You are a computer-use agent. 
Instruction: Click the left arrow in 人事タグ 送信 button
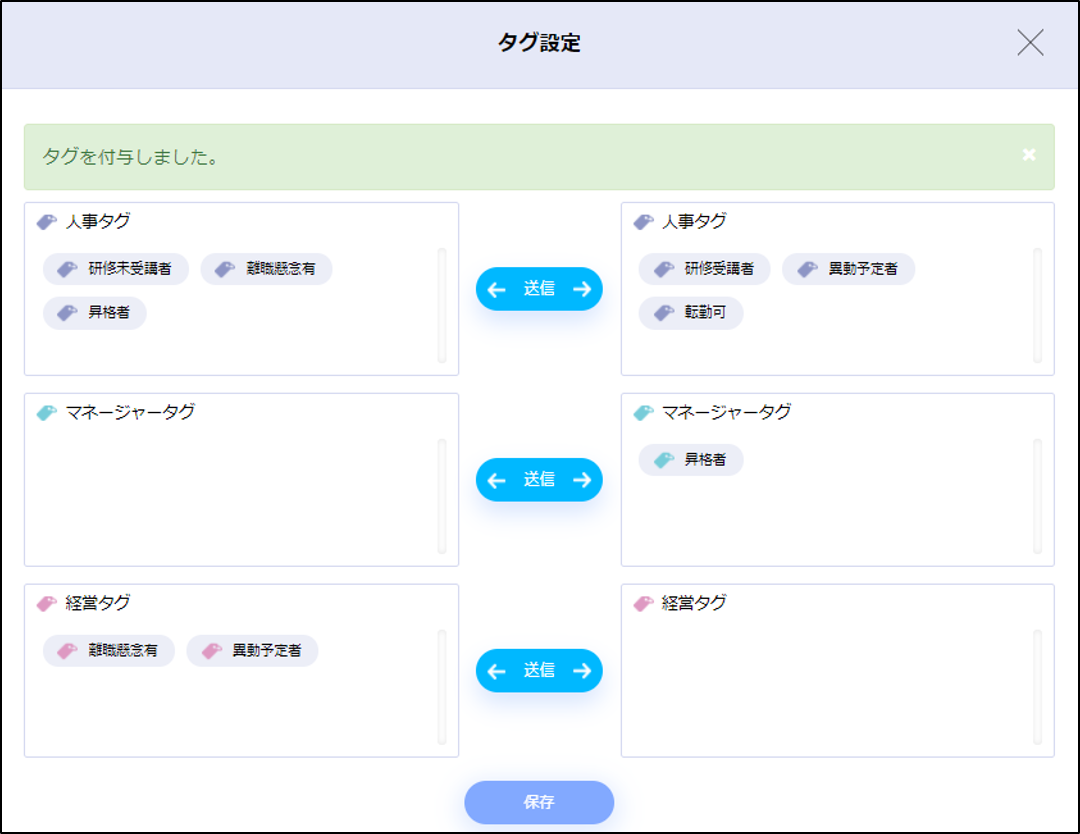(x=497, y=289)
